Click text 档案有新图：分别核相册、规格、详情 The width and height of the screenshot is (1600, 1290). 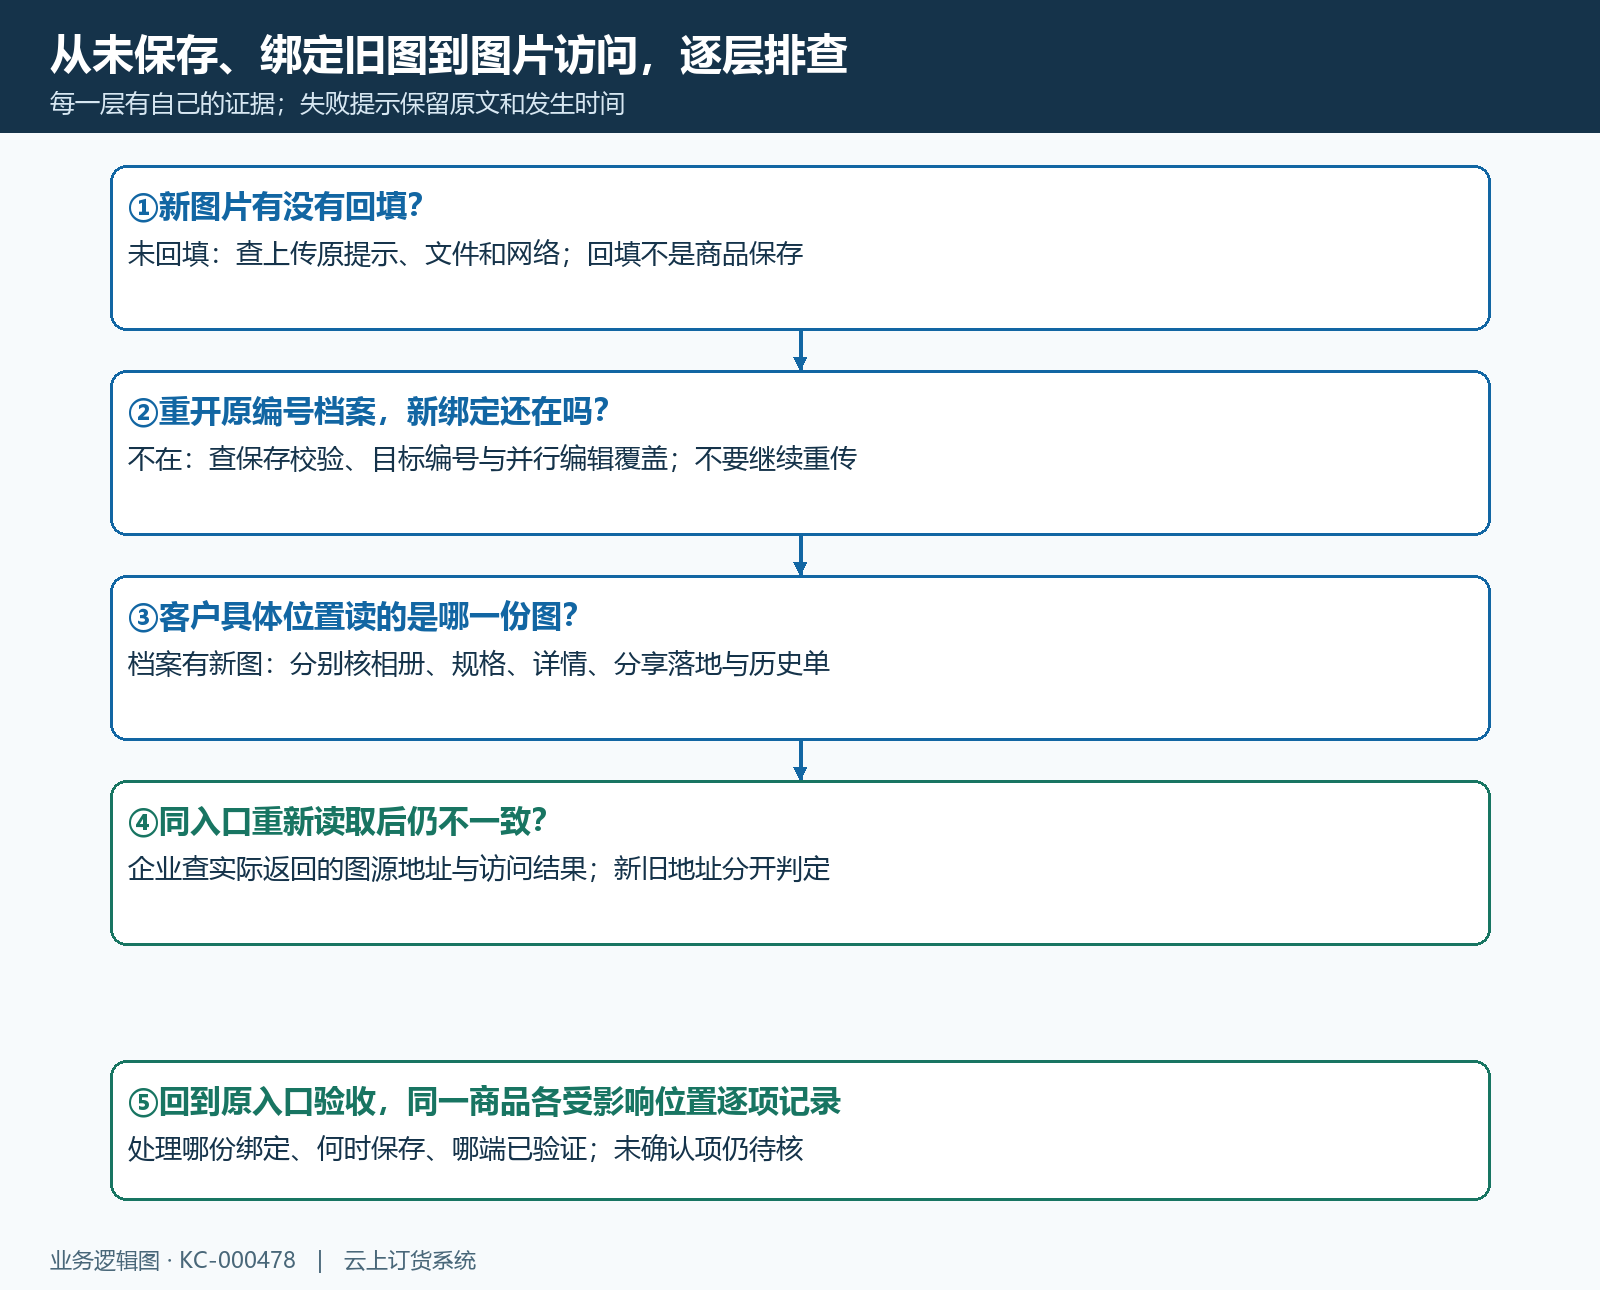coord(358,664)
